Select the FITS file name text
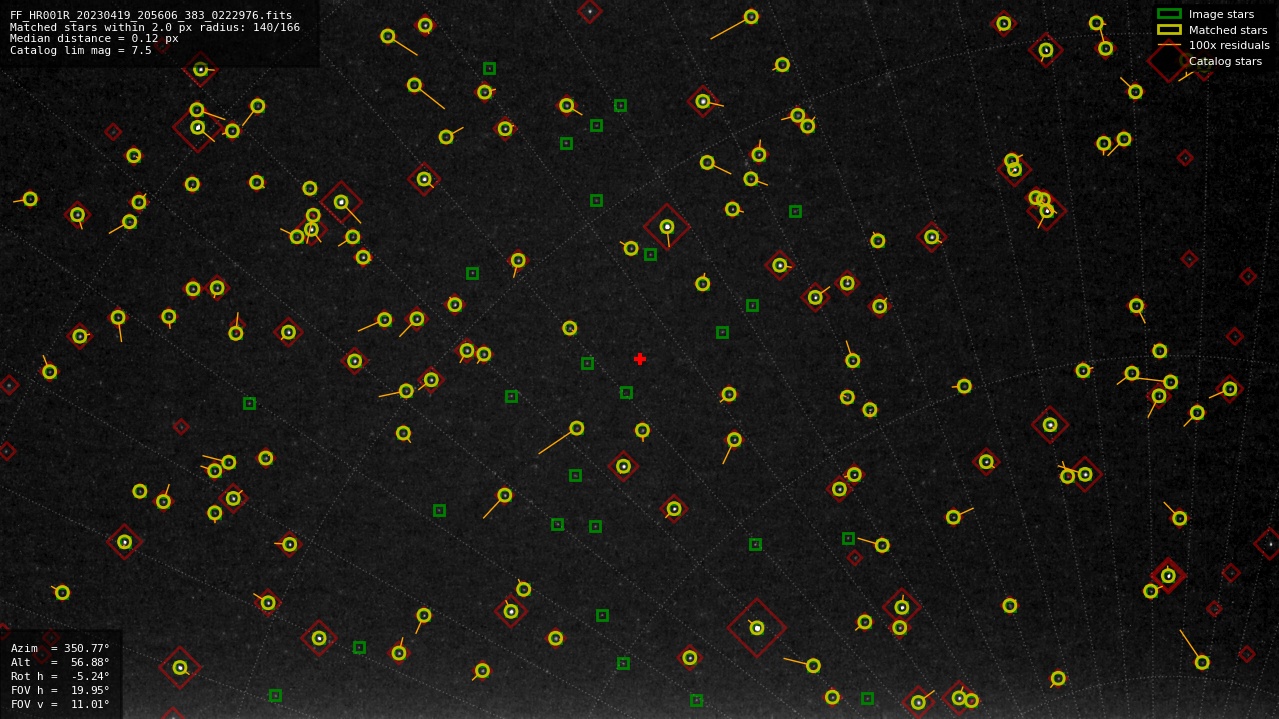Screen dimensions: 1279x719 tap(151, 16)
